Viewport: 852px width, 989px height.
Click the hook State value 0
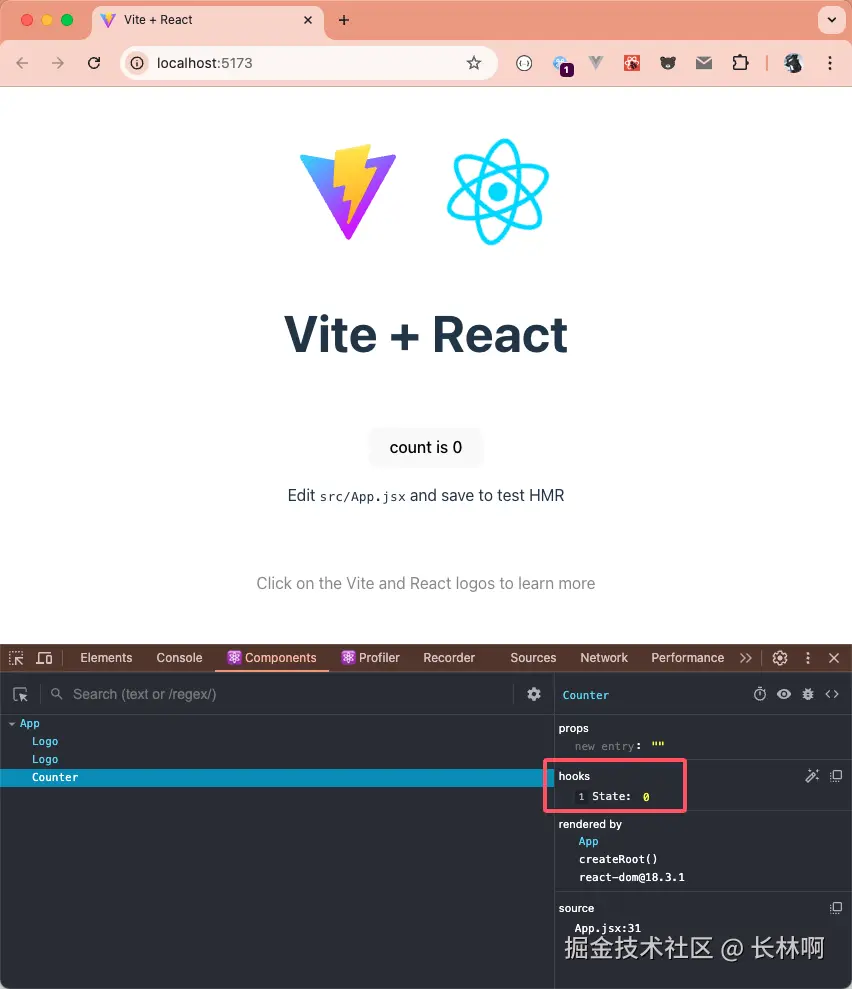[x=646, y=797]
